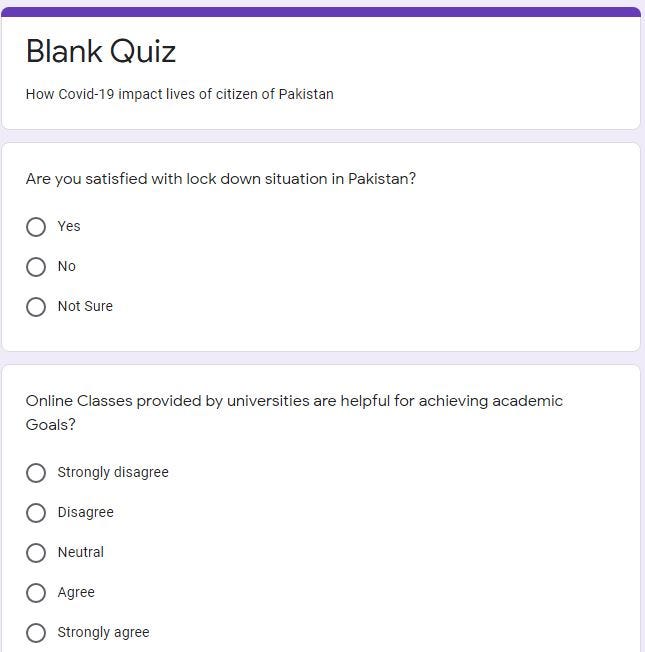
Task: Click the Not Sure label text
Action: pyautogui.click(x=85, y=306)
